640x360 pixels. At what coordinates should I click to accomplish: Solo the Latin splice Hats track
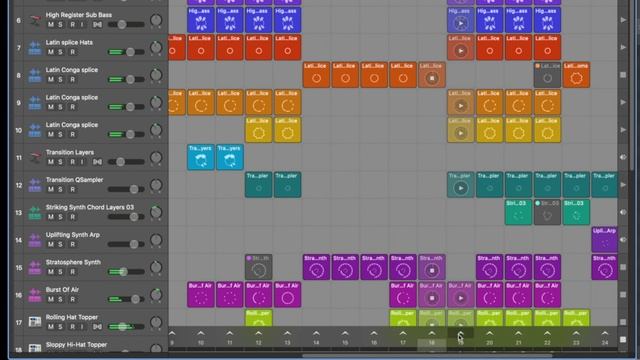(x=60, y=52)
